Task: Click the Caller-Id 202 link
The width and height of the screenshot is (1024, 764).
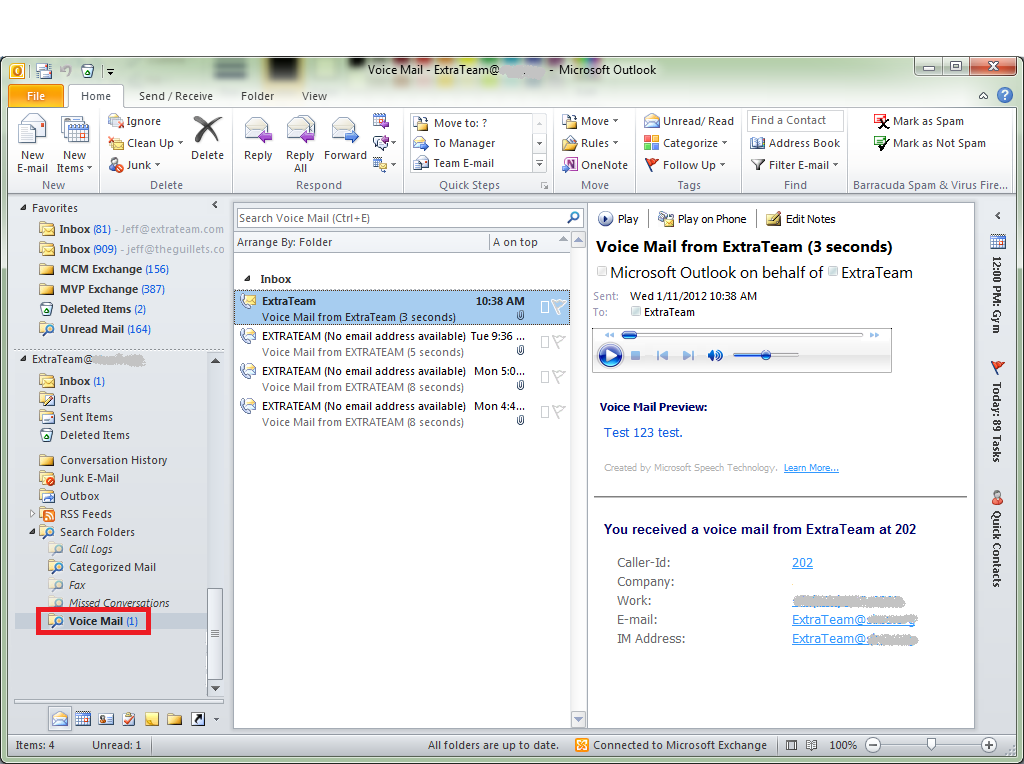Action: (x=802, y=563)
